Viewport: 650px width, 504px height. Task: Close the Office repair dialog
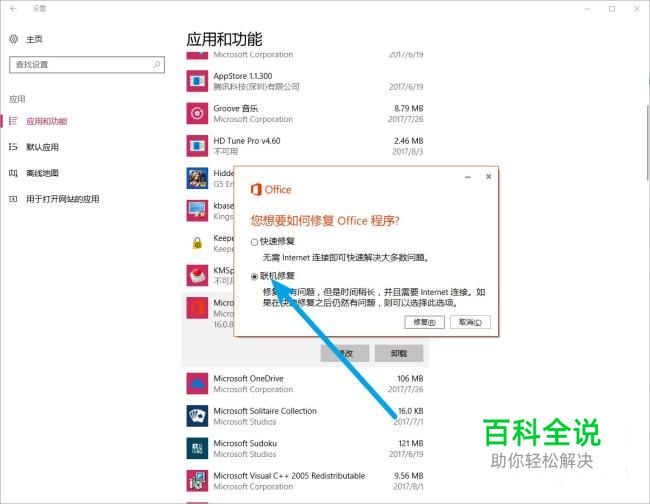[488, 177]
